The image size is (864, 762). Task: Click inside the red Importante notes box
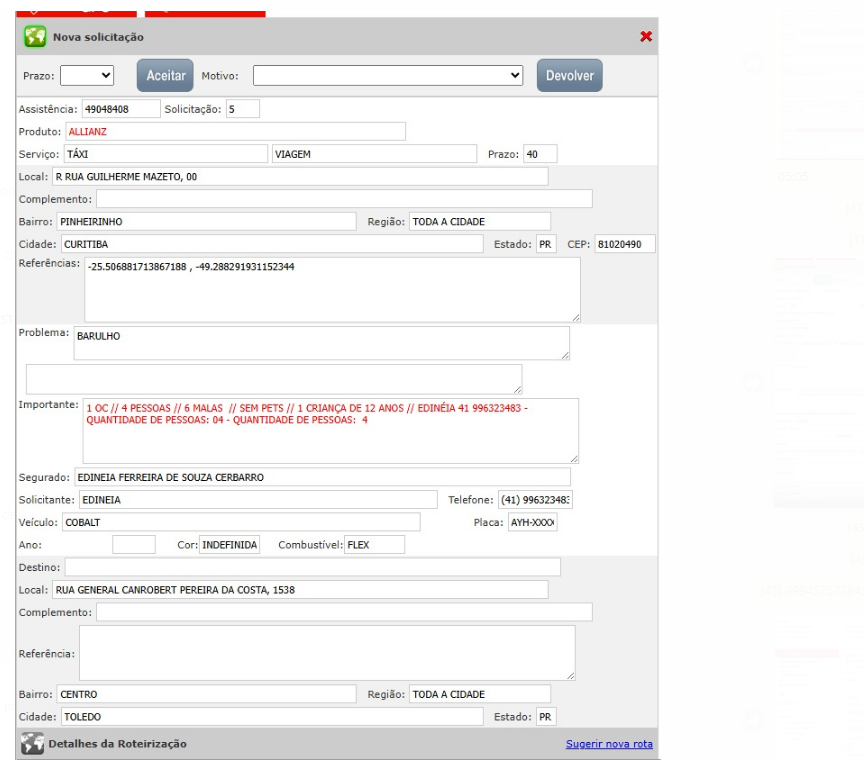331,430
